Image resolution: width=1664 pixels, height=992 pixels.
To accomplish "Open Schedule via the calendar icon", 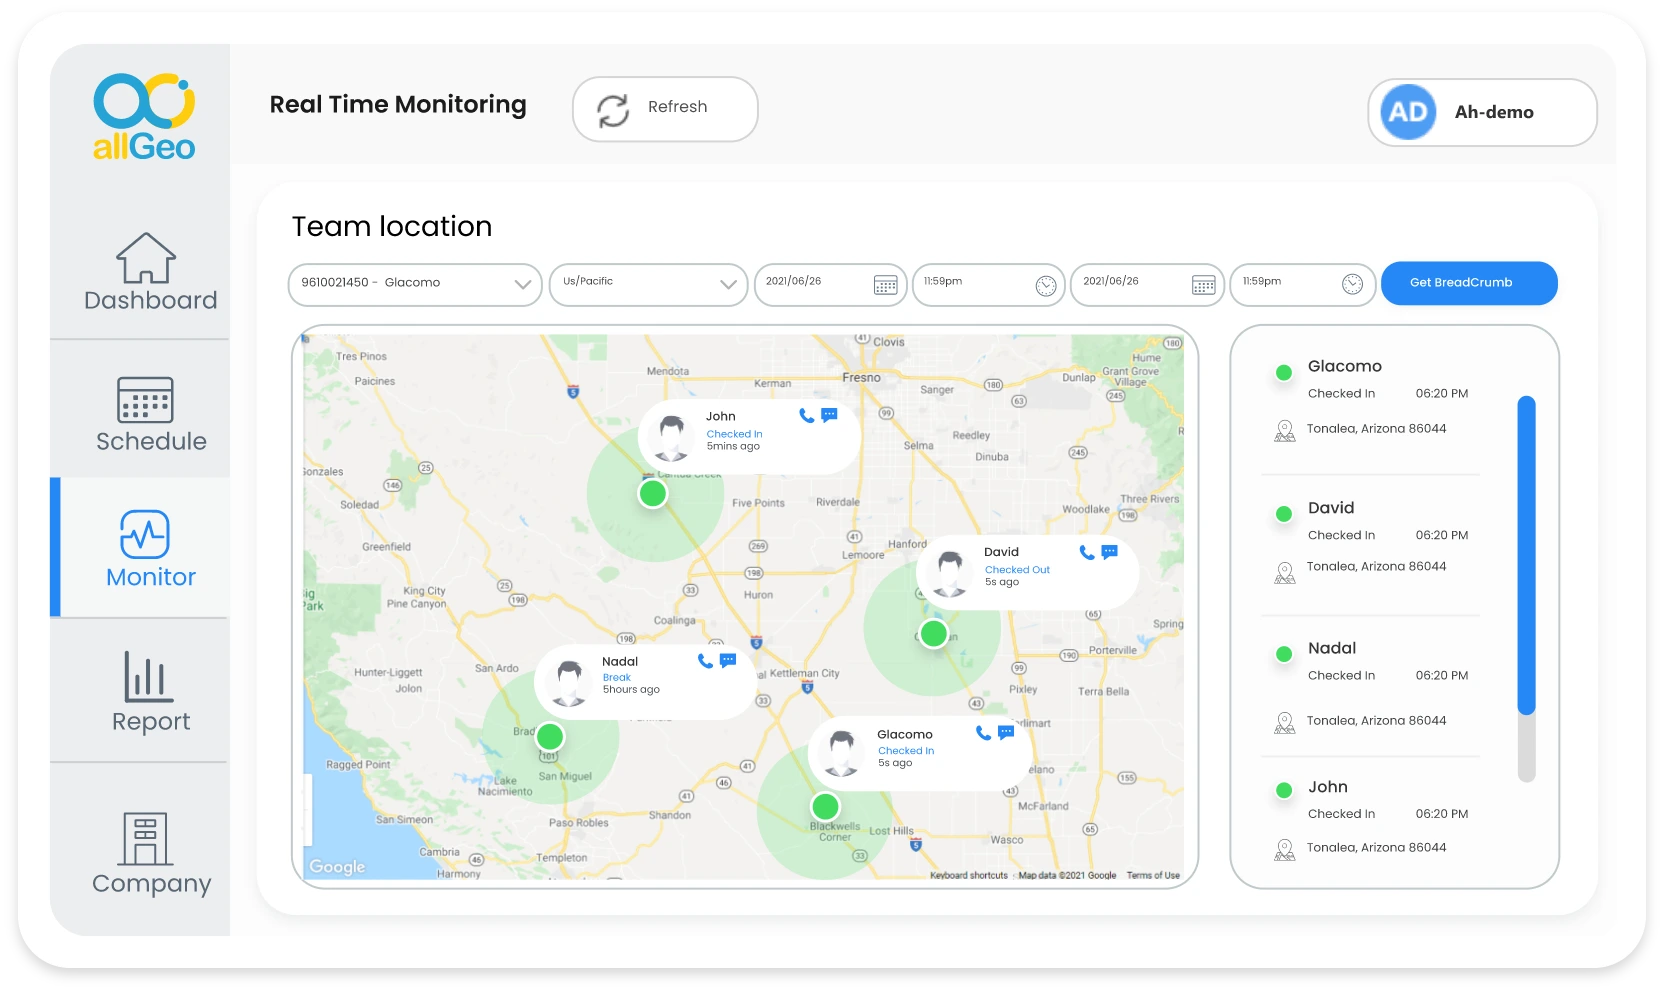I will tap(147, 402).
